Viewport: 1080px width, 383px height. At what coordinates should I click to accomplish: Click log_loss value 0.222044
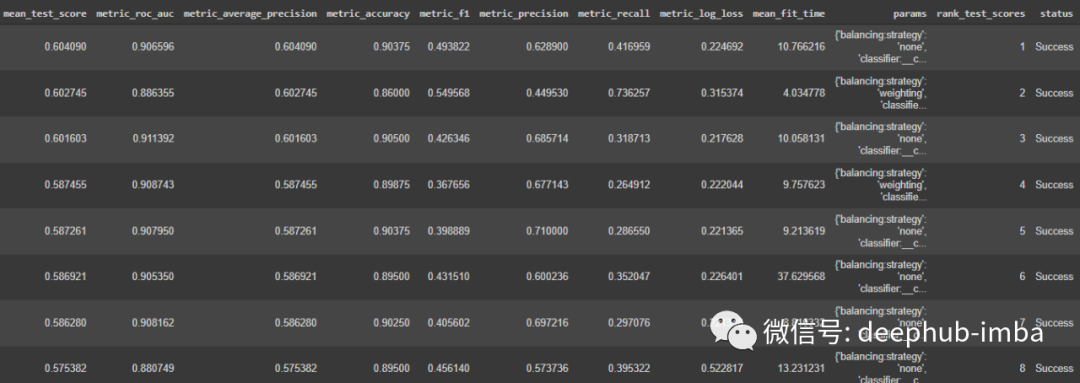[723, 185]
